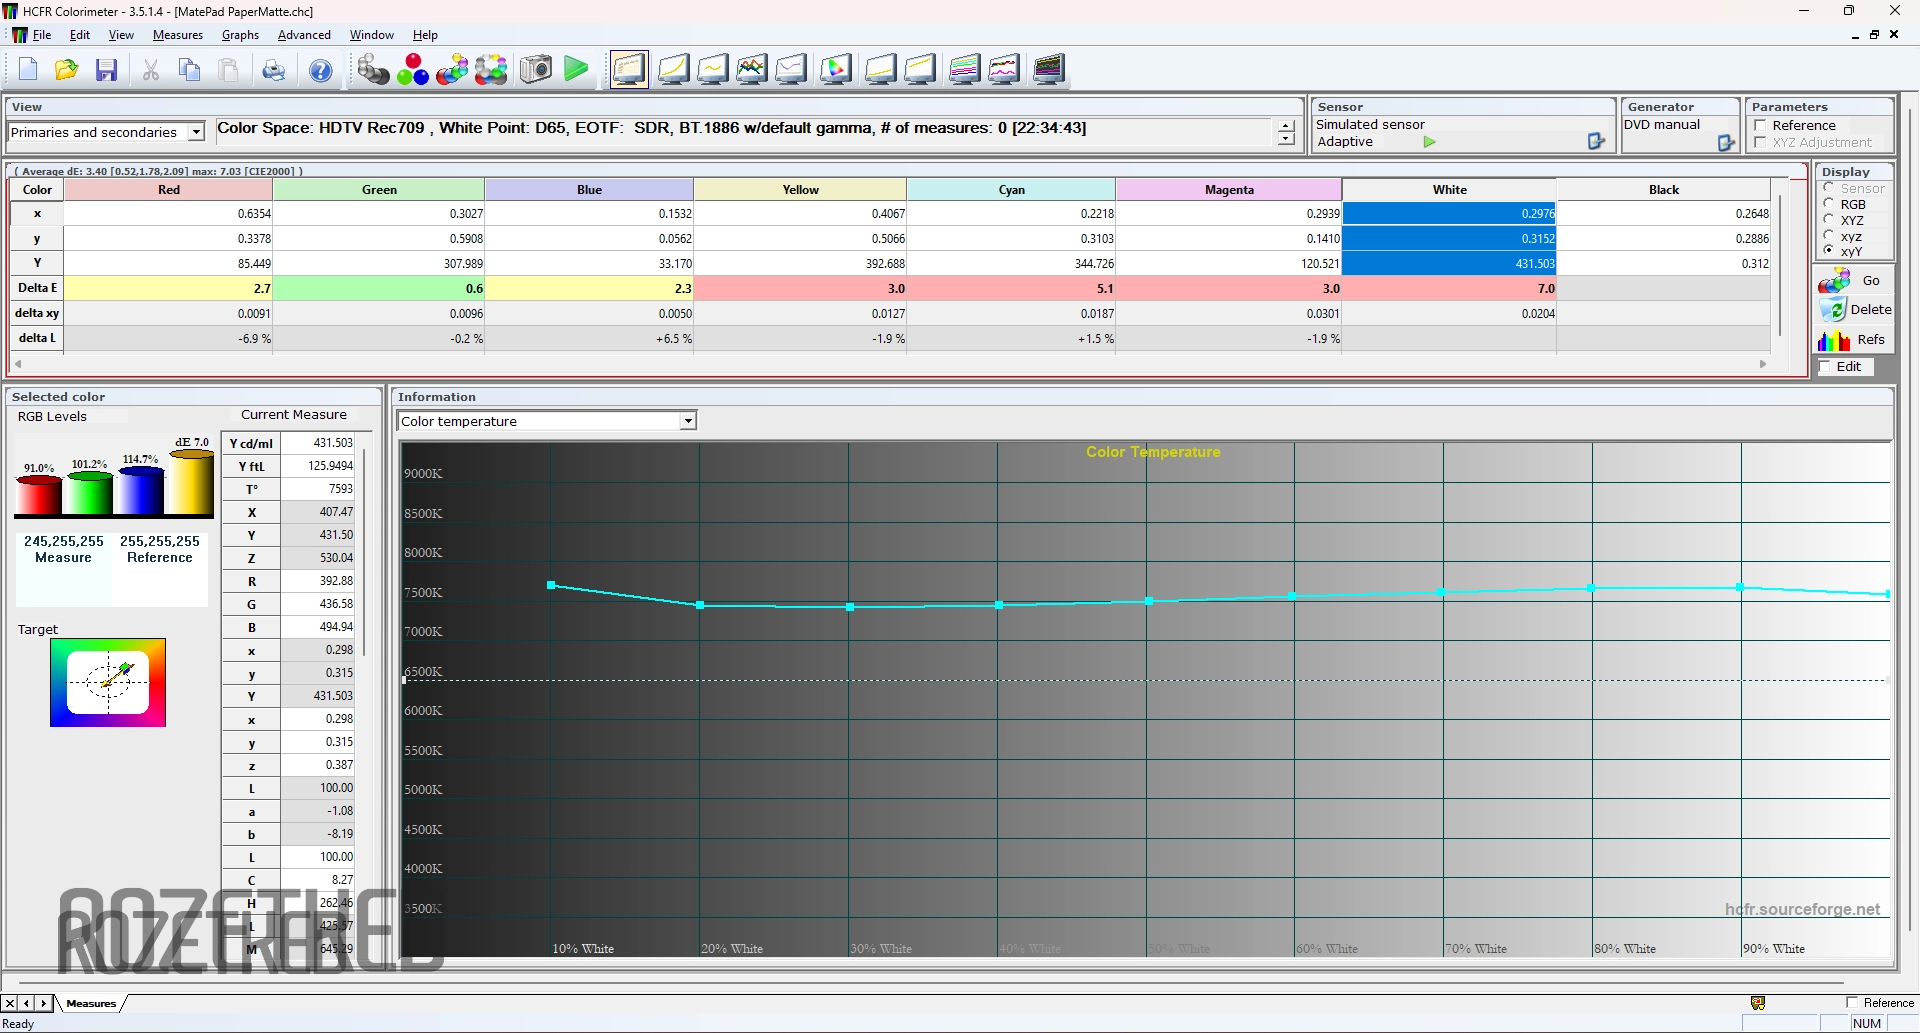Select the Cyan column header

pyautogui.click(x=1011, y=190)
